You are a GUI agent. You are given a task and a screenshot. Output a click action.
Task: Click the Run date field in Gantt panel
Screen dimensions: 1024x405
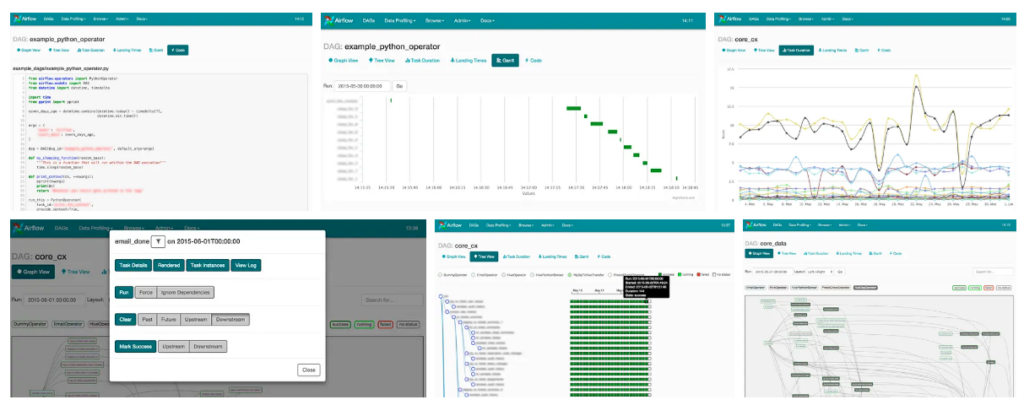(362, 86)
